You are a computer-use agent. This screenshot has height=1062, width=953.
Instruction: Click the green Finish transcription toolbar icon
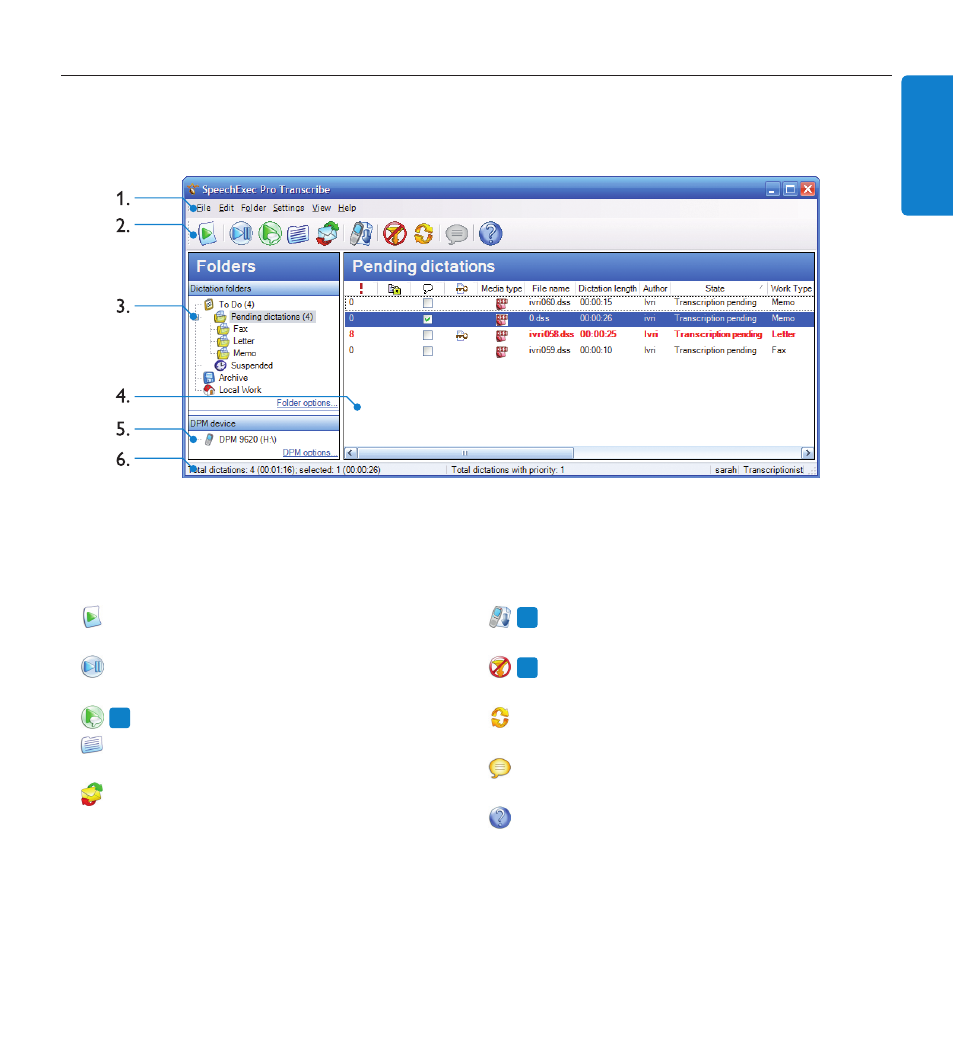[270, 234]
